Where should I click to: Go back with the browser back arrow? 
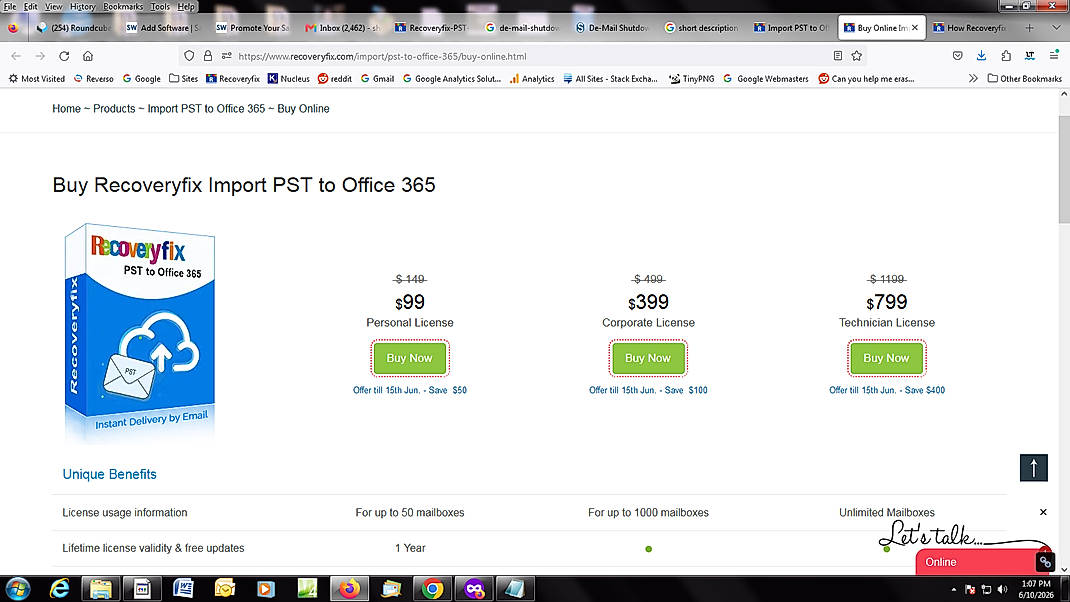tap(16, 56)
